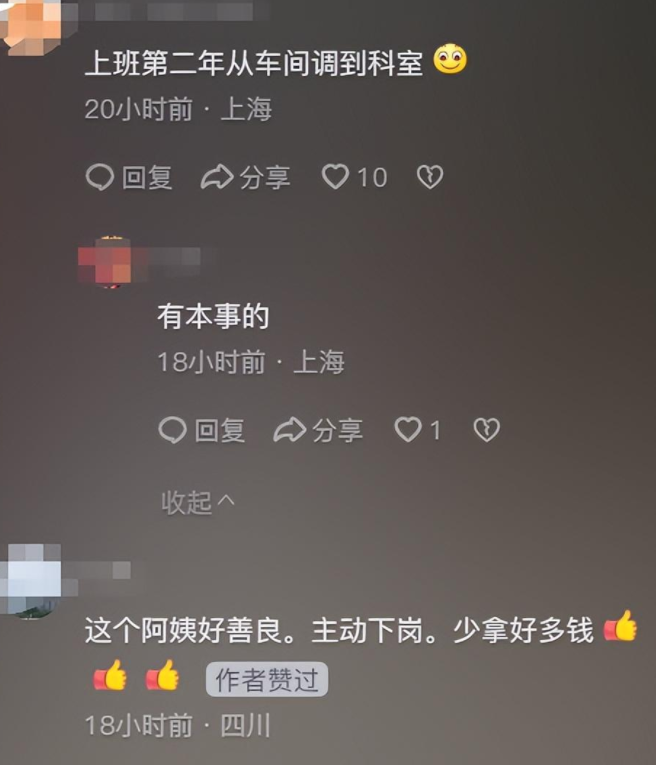
Task: Tap broken heart on 有本事的 reply
Action: (x=486, y=430)
